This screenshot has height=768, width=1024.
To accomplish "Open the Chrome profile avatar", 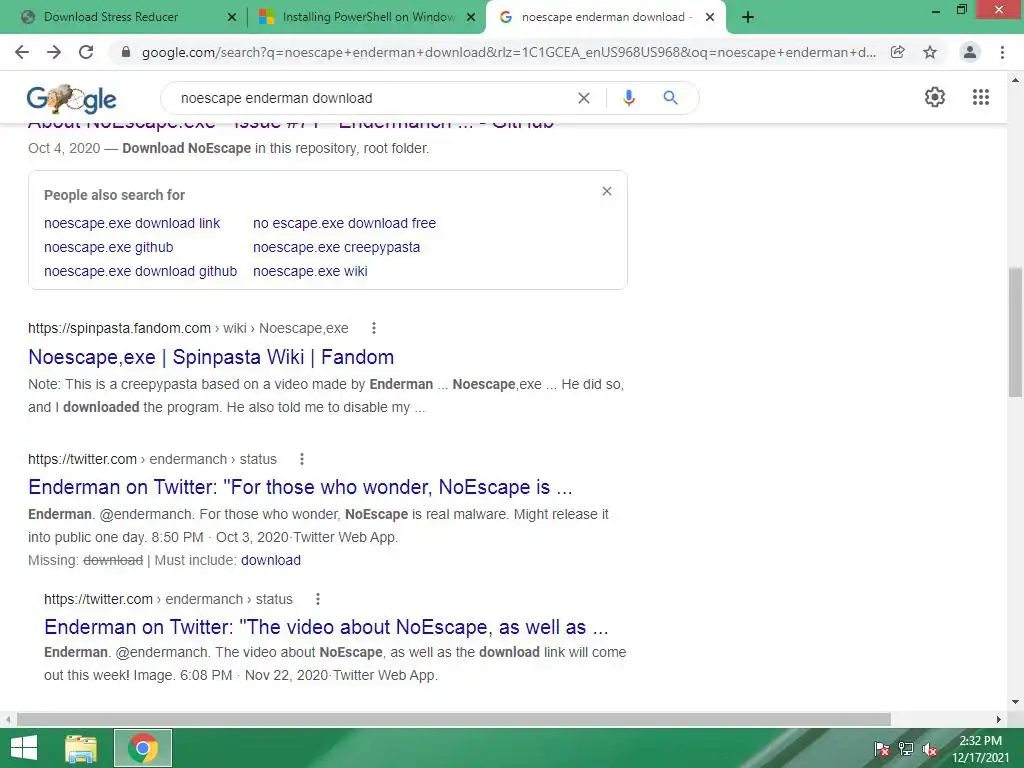I will 970,52.
